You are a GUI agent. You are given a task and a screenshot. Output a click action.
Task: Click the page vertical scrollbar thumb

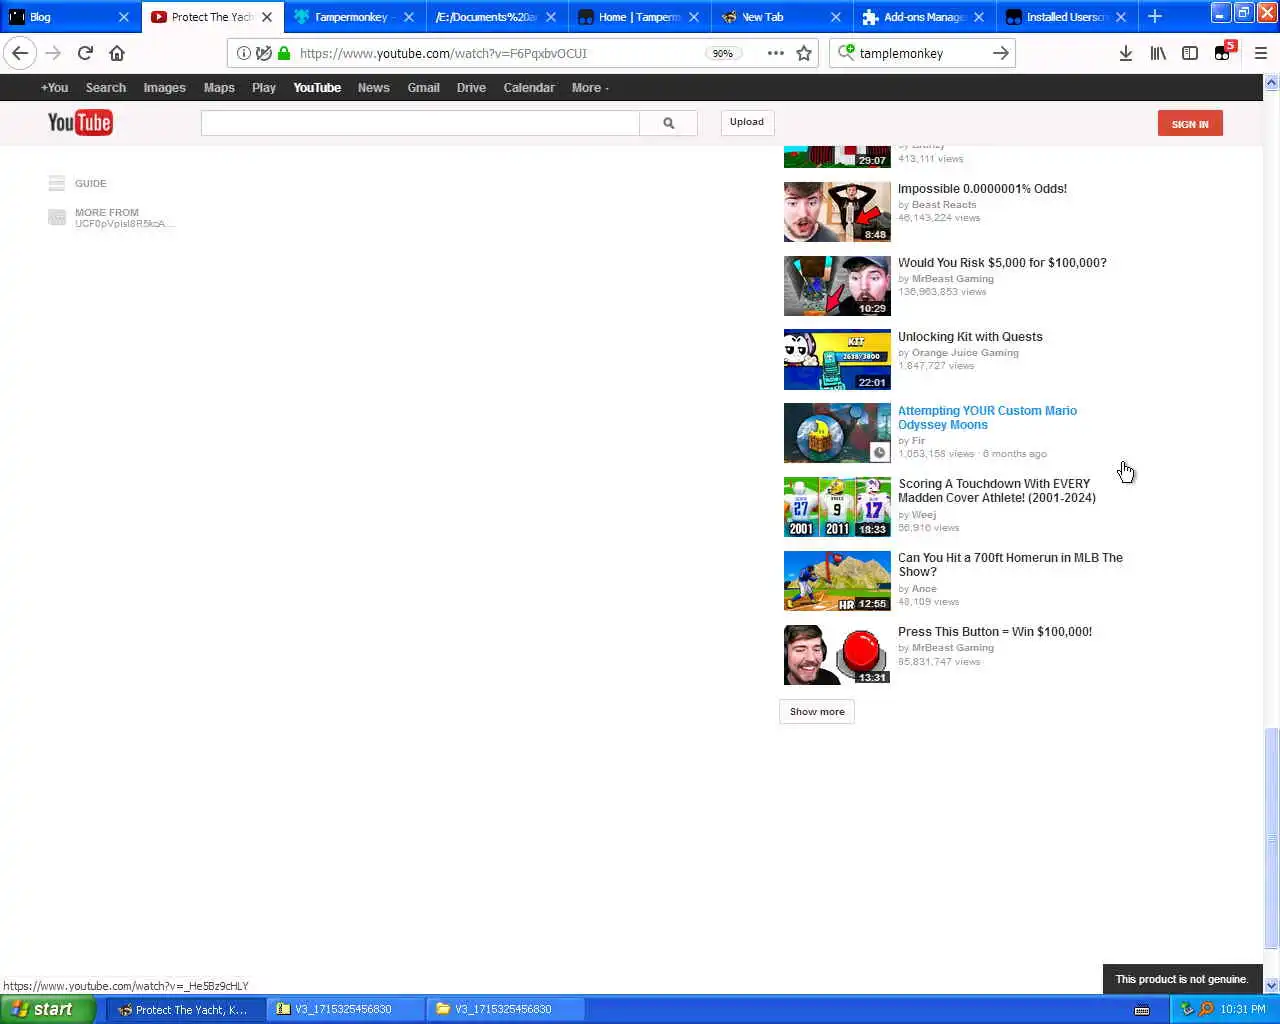tap(1271, 838)
